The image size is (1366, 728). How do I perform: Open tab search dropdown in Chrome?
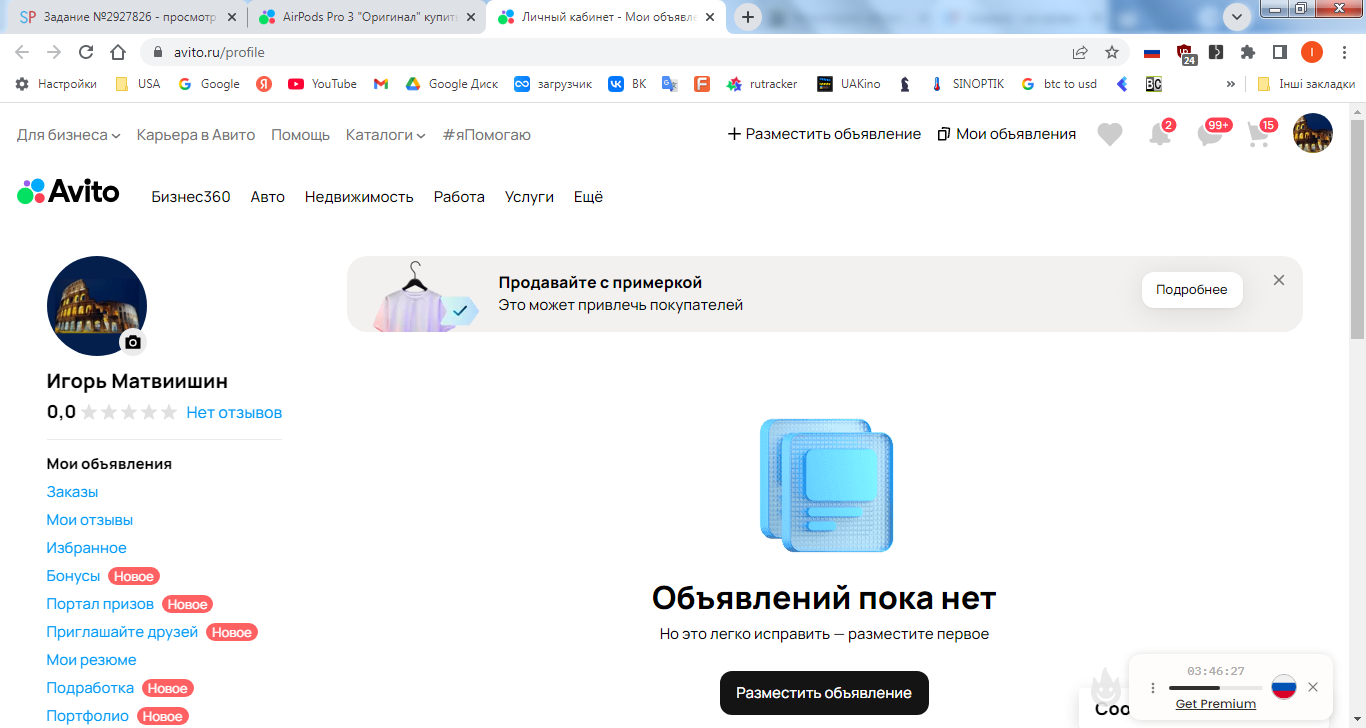click(x=1238, y=17)
